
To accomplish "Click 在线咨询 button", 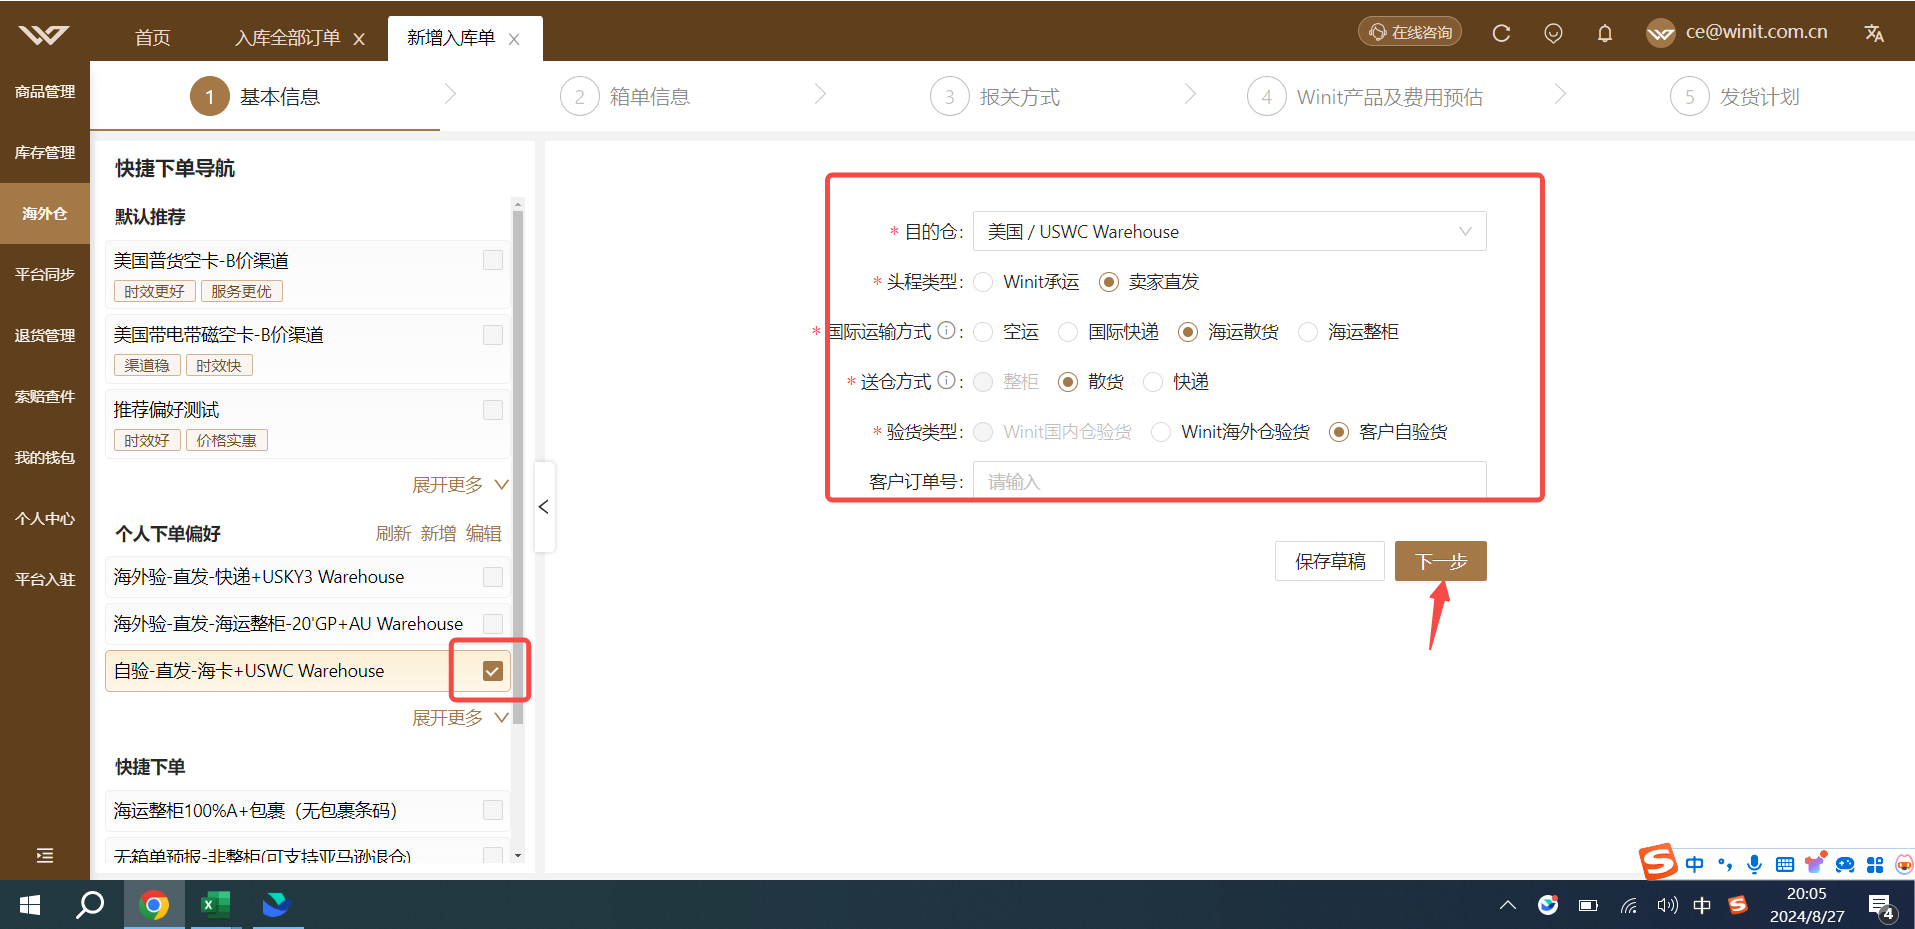I will coord(1410,32).
